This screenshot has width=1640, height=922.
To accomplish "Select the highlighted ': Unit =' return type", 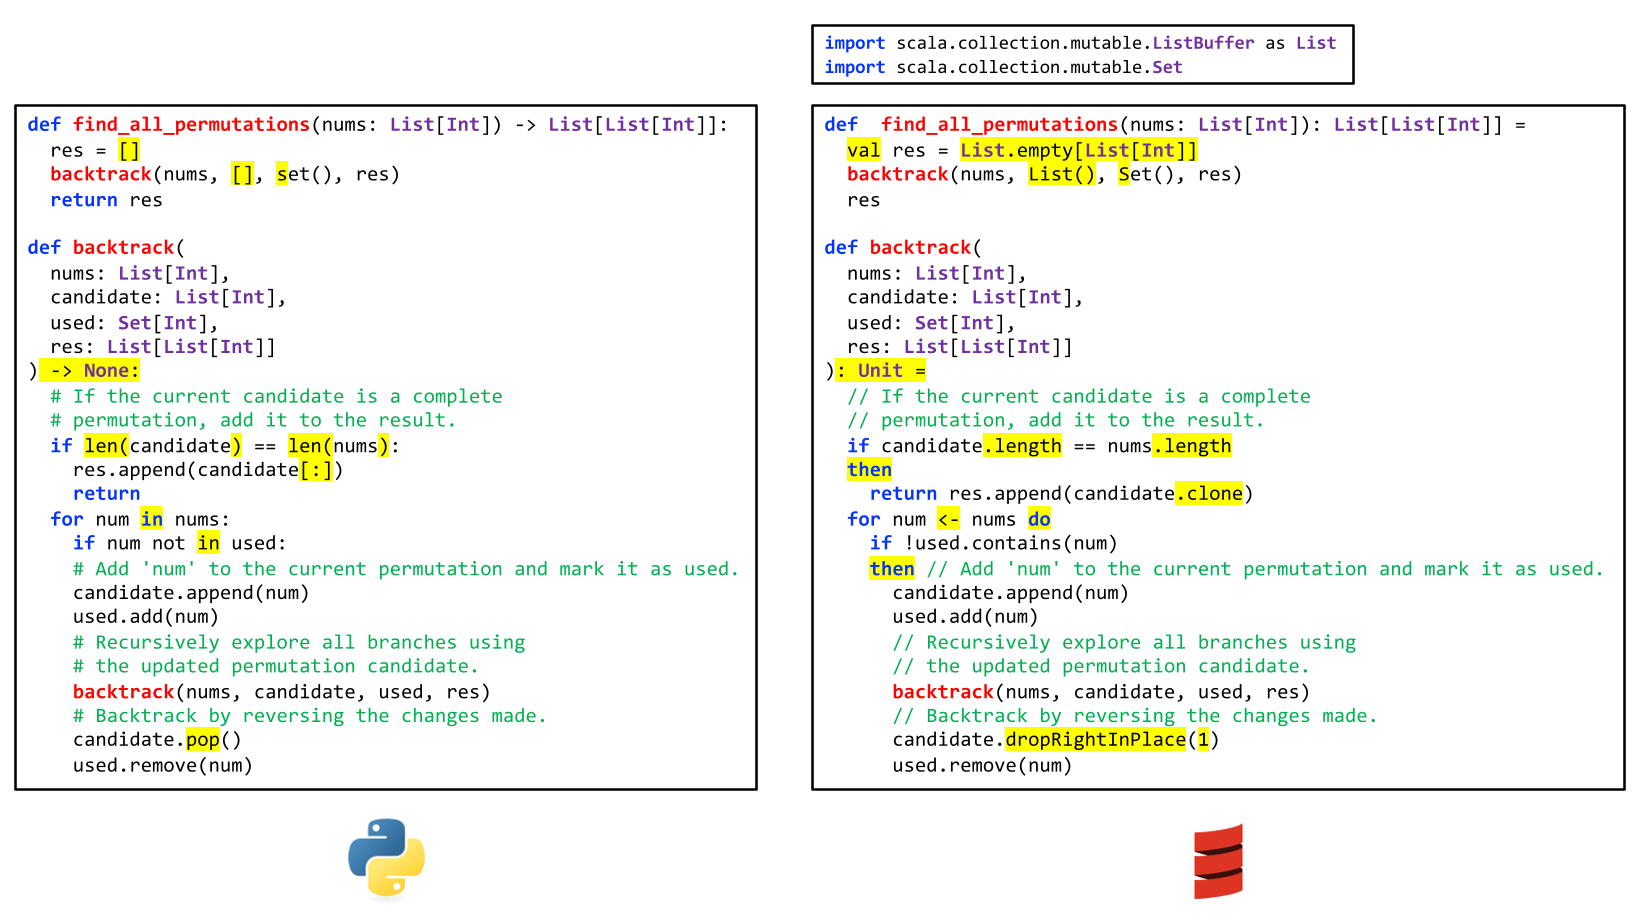I will click(x=880, y=371).
